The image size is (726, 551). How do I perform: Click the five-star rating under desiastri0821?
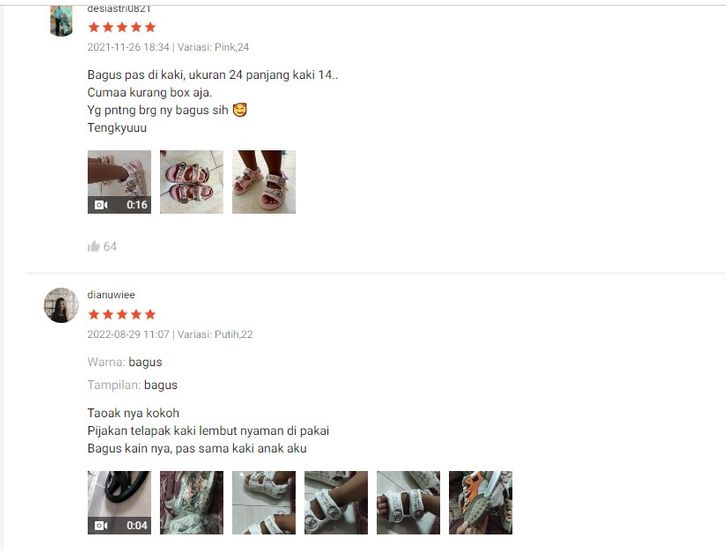point(122,27)
